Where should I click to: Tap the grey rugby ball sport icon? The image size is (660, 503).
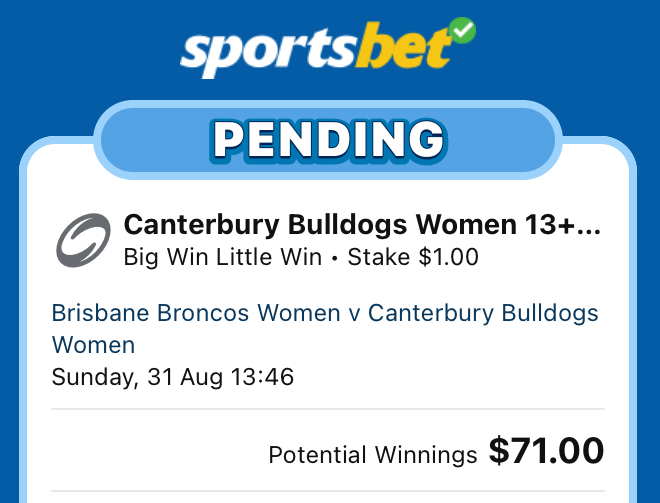(83, 240)
